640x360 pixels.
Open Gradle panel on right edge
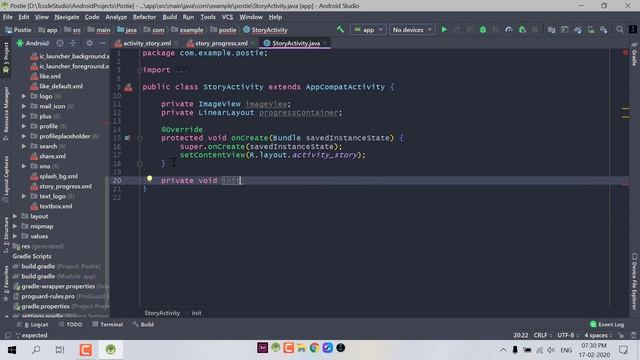[x=634, y=55]
